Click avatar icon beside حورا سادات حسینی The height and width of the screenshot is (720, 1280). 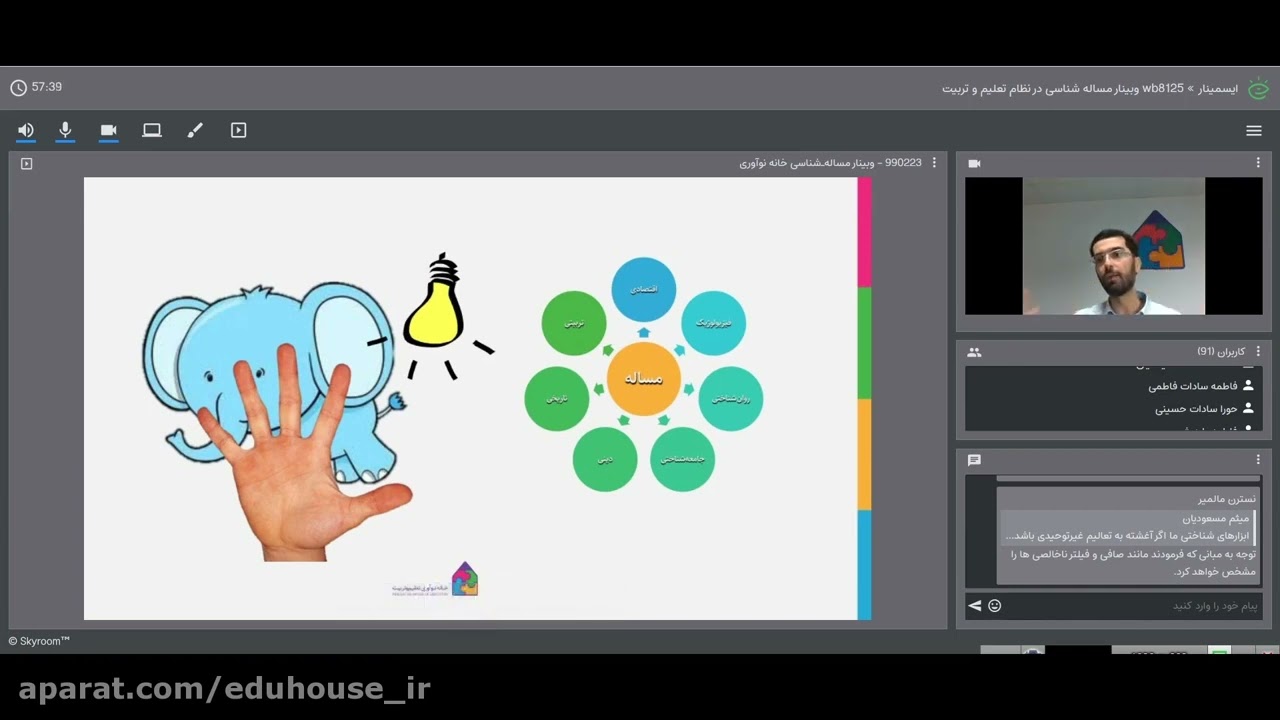pos(1248,408)
